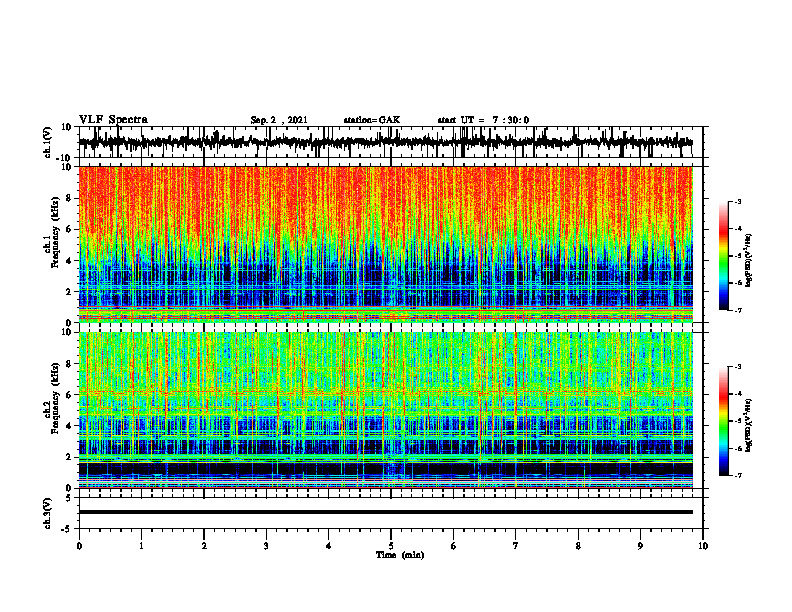
Task: Click the "8" kHz tick of ch.1 spectrogram
Action: (x=70, y=198)
